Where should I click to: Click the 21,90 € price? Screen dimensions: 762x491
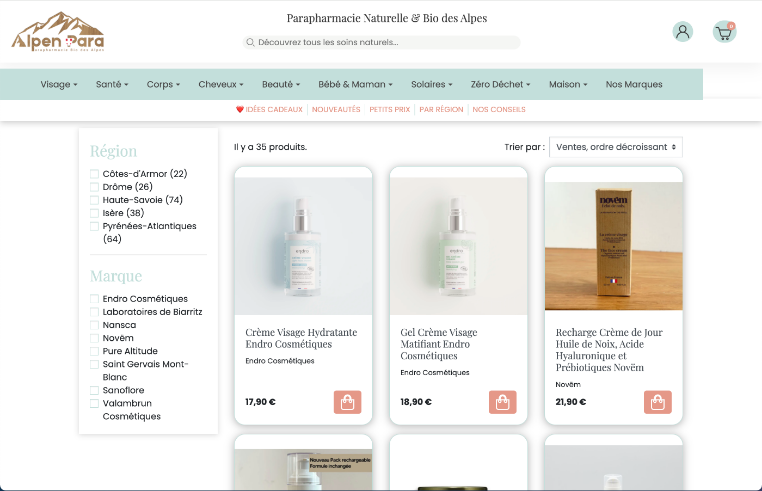[571, 402]
